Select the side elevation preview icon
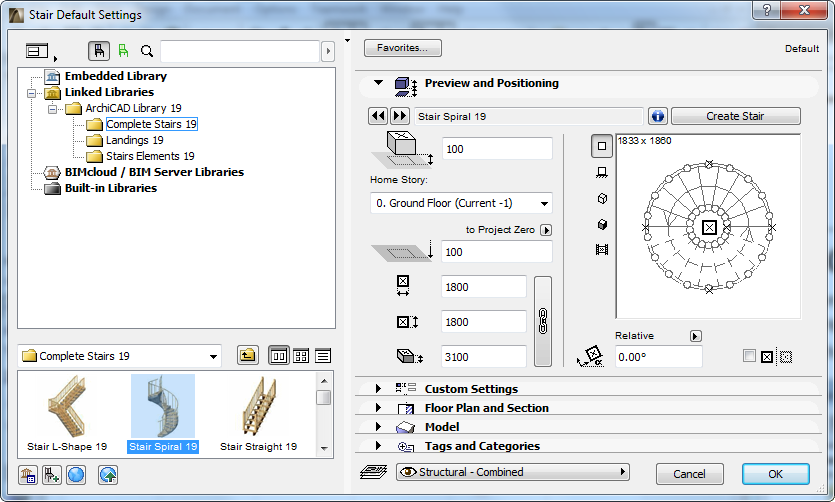 coord(602,172)
